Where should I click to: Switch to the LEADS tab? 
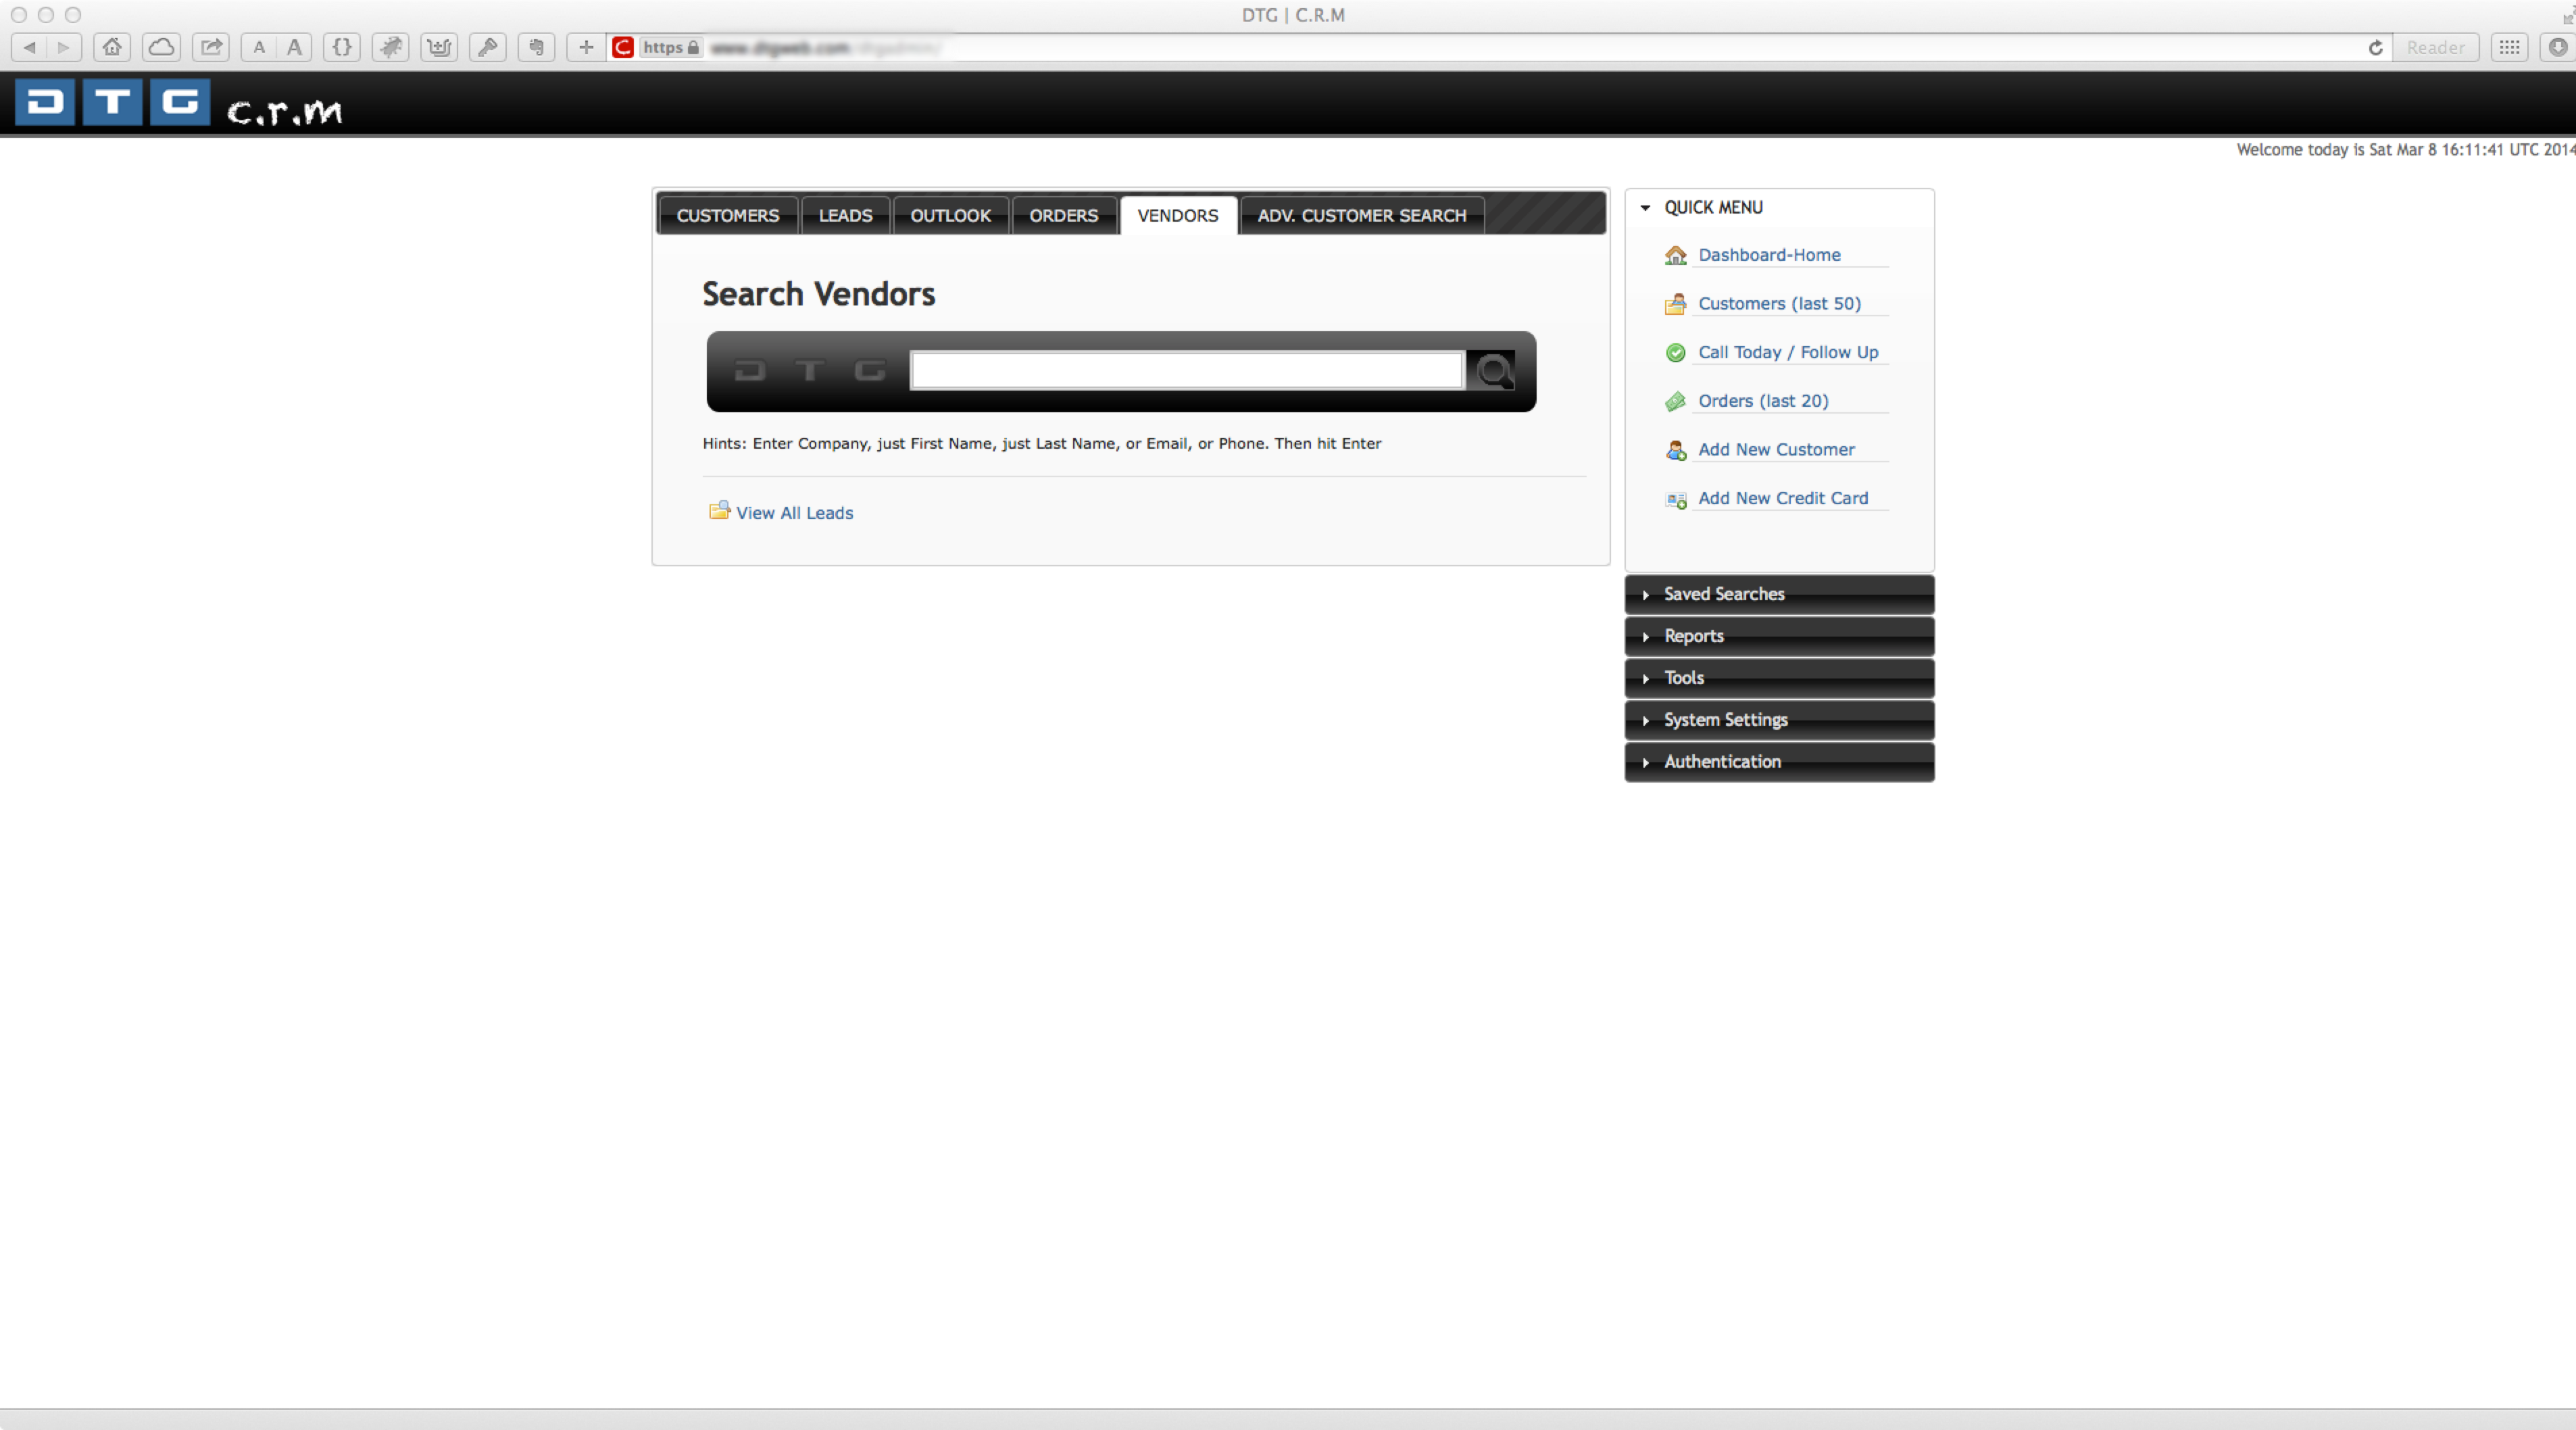point(846,215)
